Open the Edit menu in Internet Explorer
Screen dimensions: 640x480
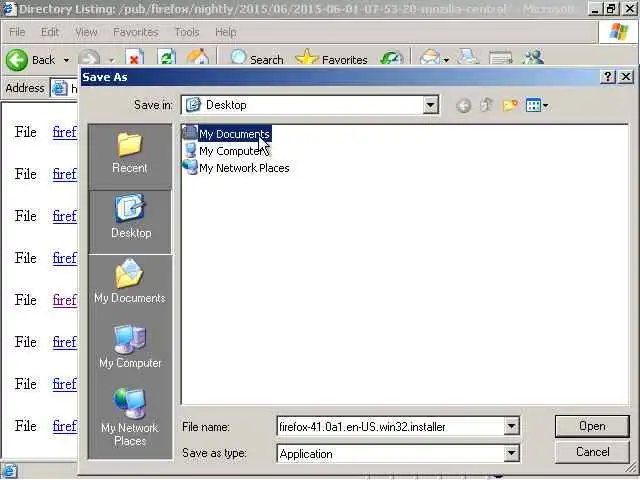(x=50, y=32)
